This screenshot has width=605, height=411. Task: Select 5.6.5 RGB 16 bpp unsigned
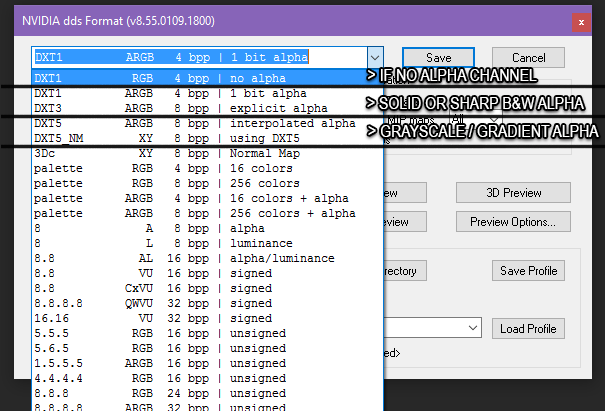click(208, 348)
